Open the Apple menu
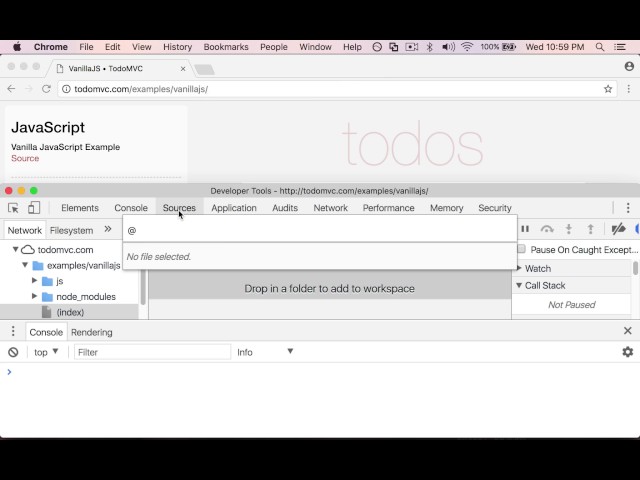 (x=17, y=47)
